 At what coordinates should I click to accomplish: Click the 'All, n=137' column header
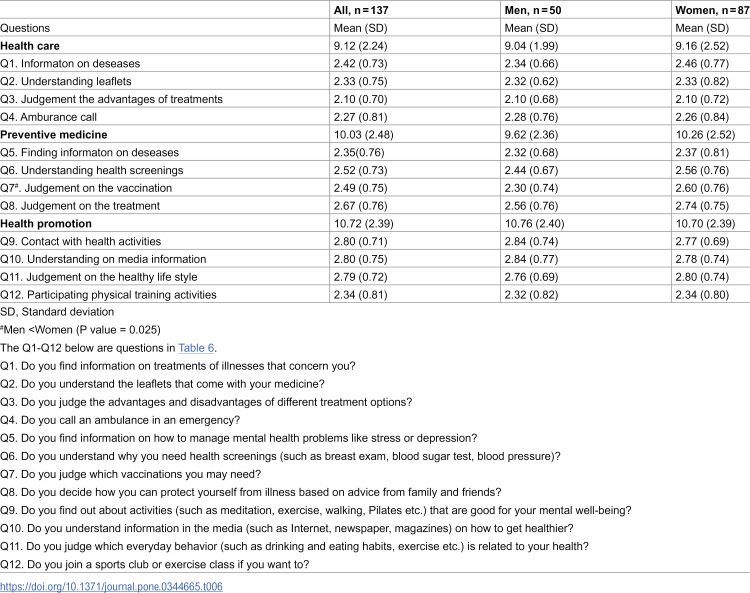pos(361,10)
